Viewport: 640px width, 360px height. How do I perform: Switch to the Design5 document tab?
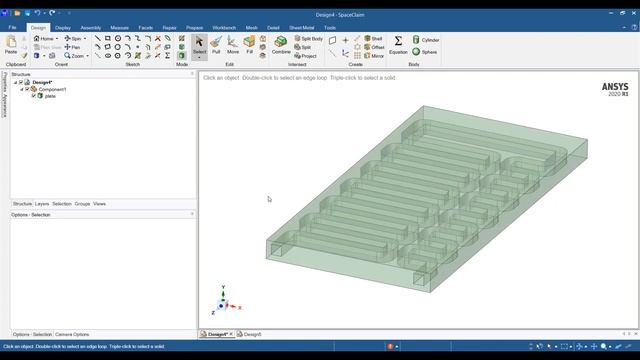coord(249,334)
